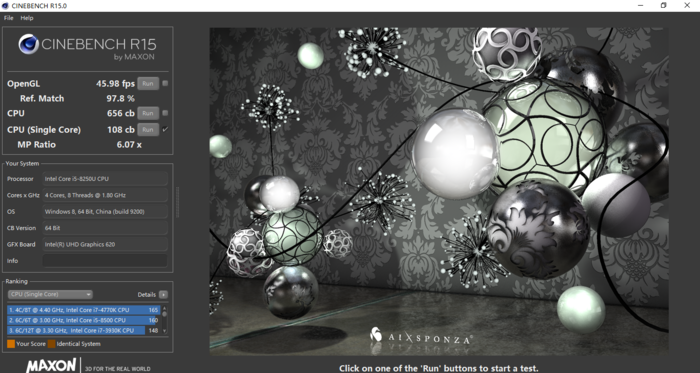This screenshot has height=373, width=700.
Task: Click the brown Identical System legend swatch
Action: pos(52,344)
